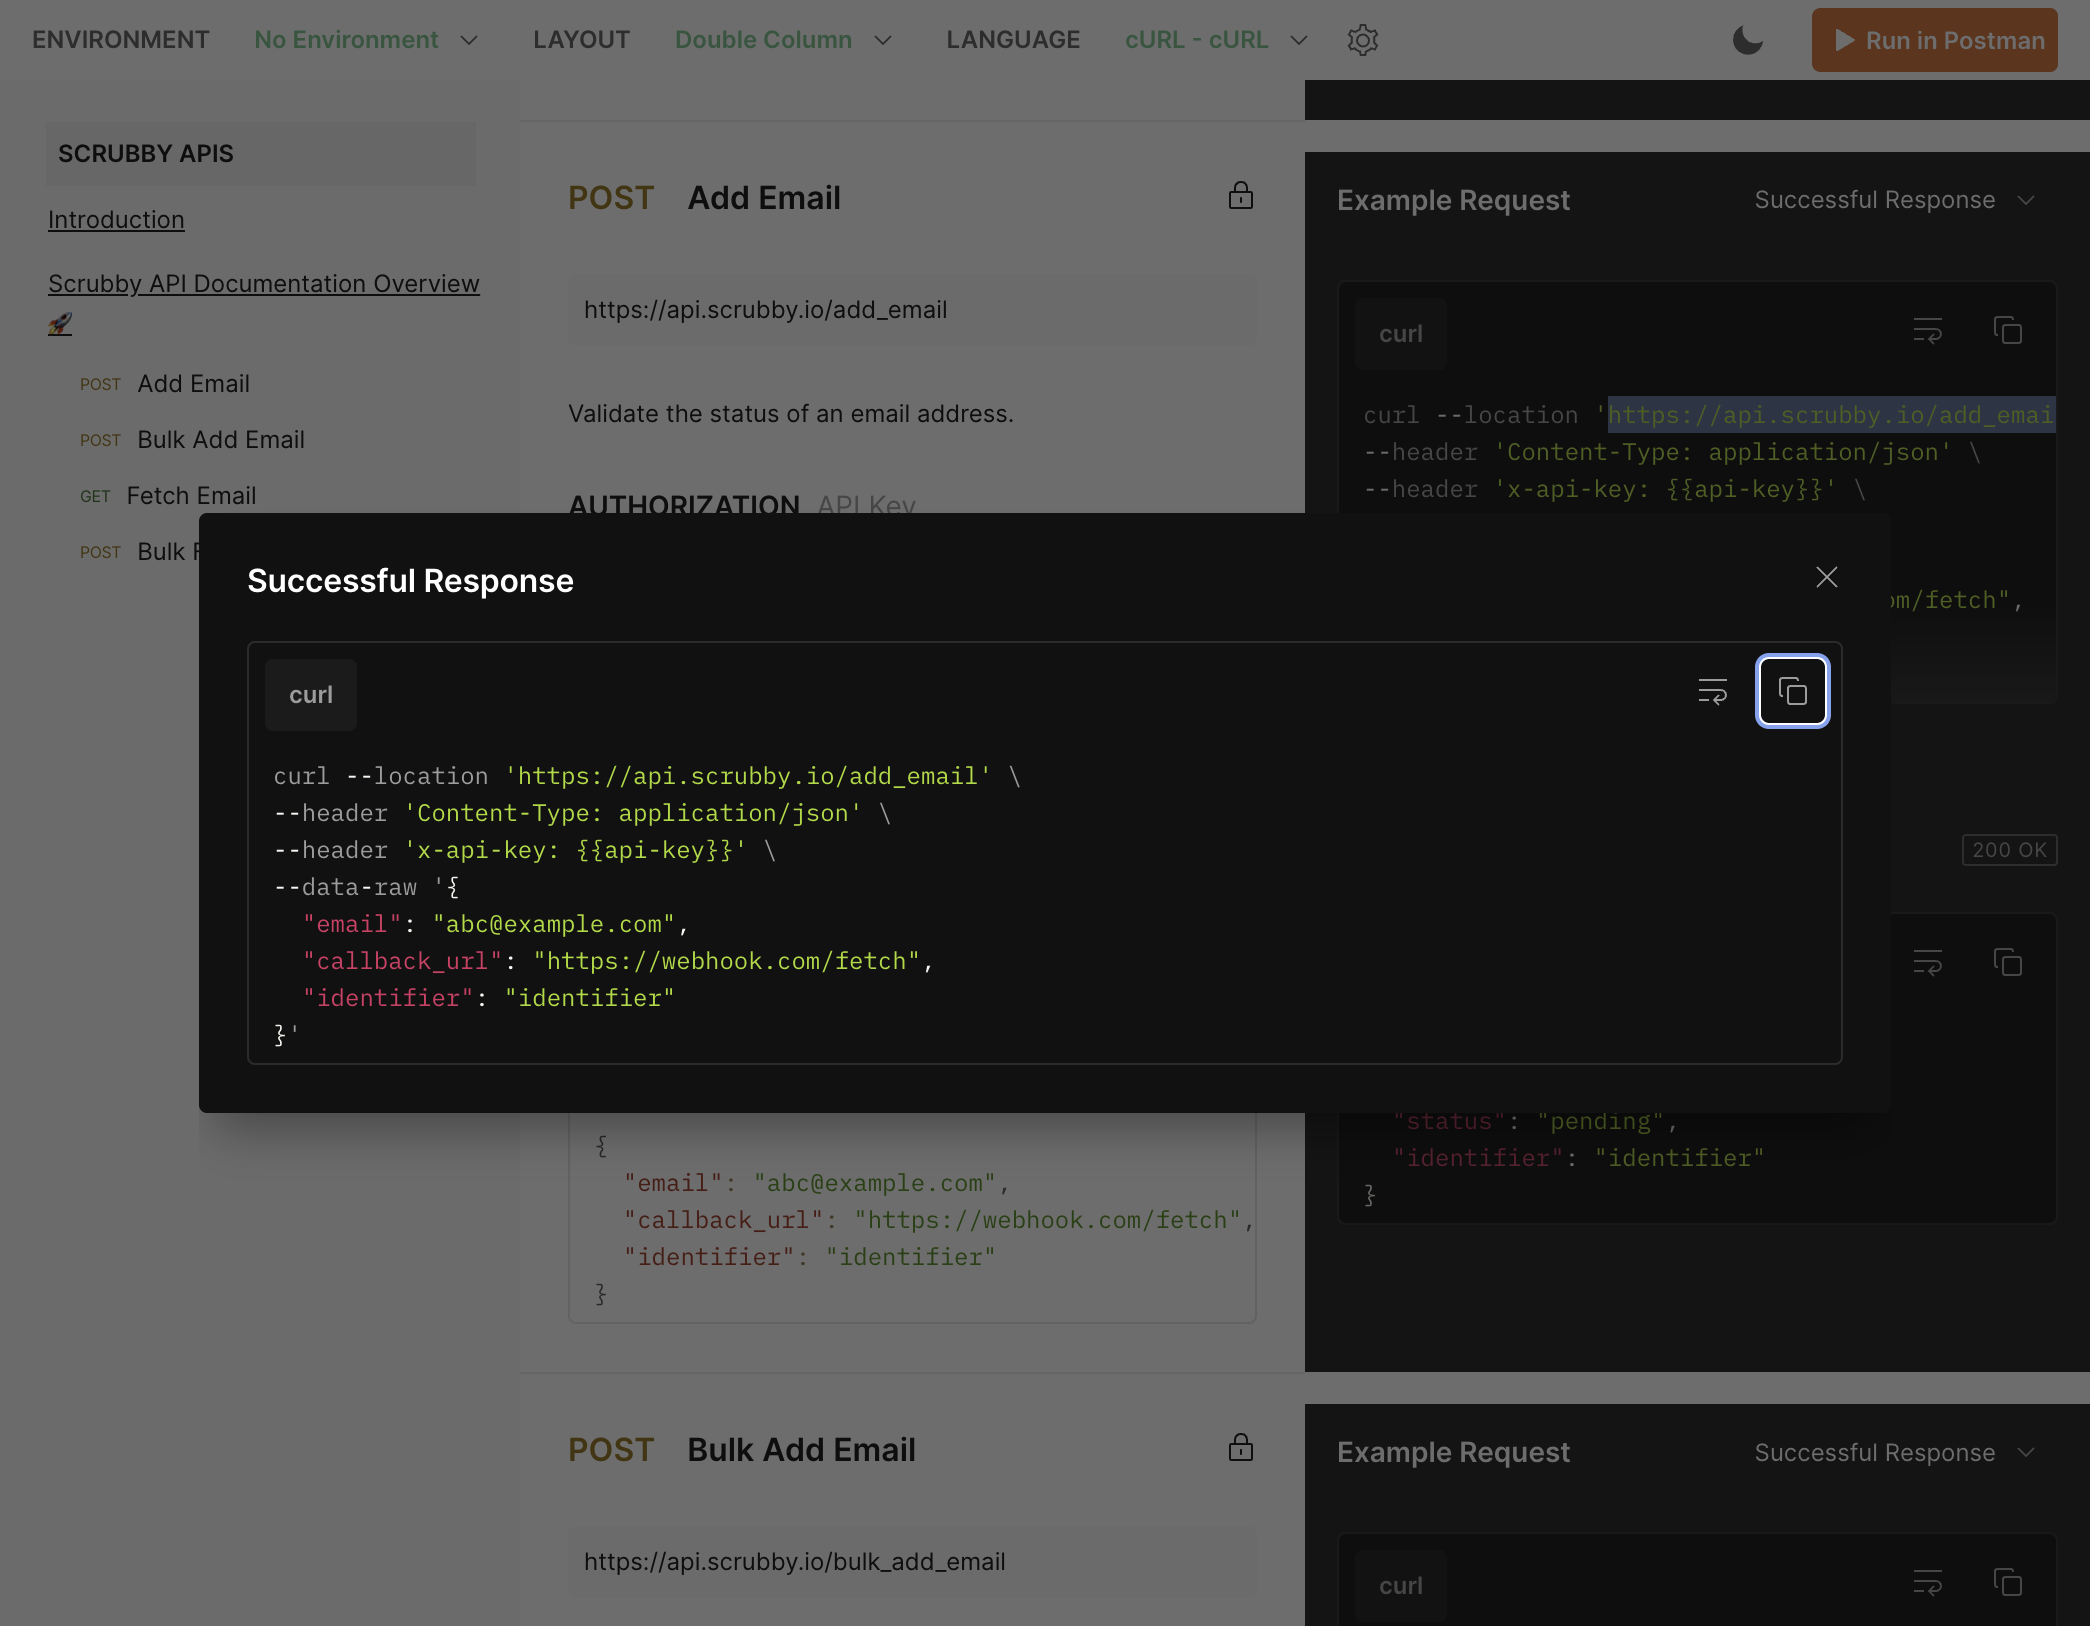Image resolution: width=2090 pixels, height=1626 pixels.
Task: Click the LAYOUT label in top bar
Action: pyautogui.click(x=581, y=40)
